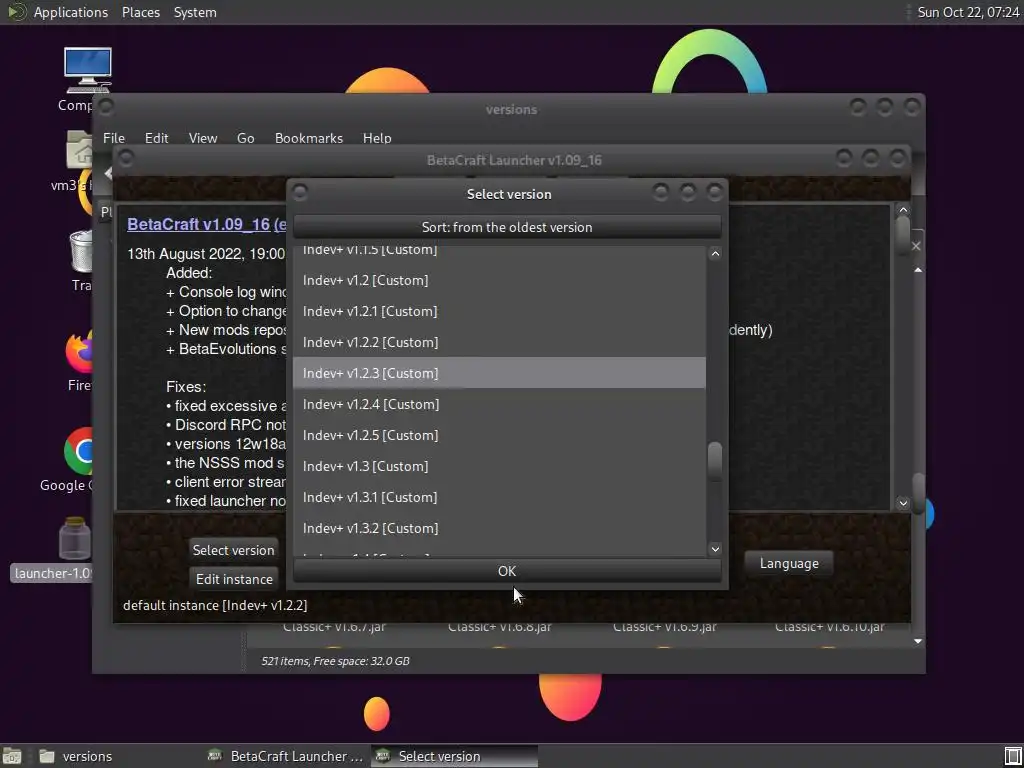Click the workspace switcher in the bottom panel
Image resolution: width=1024 pixels, height=768 pixels.
[x=1012, y=756]
